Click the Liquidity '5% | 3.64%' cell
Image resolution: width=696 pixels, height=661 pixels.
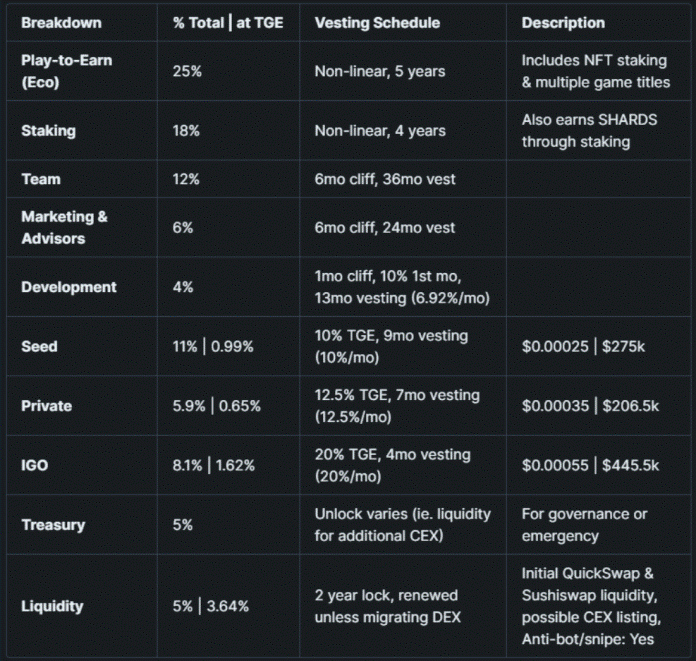[x=211, y=606]
